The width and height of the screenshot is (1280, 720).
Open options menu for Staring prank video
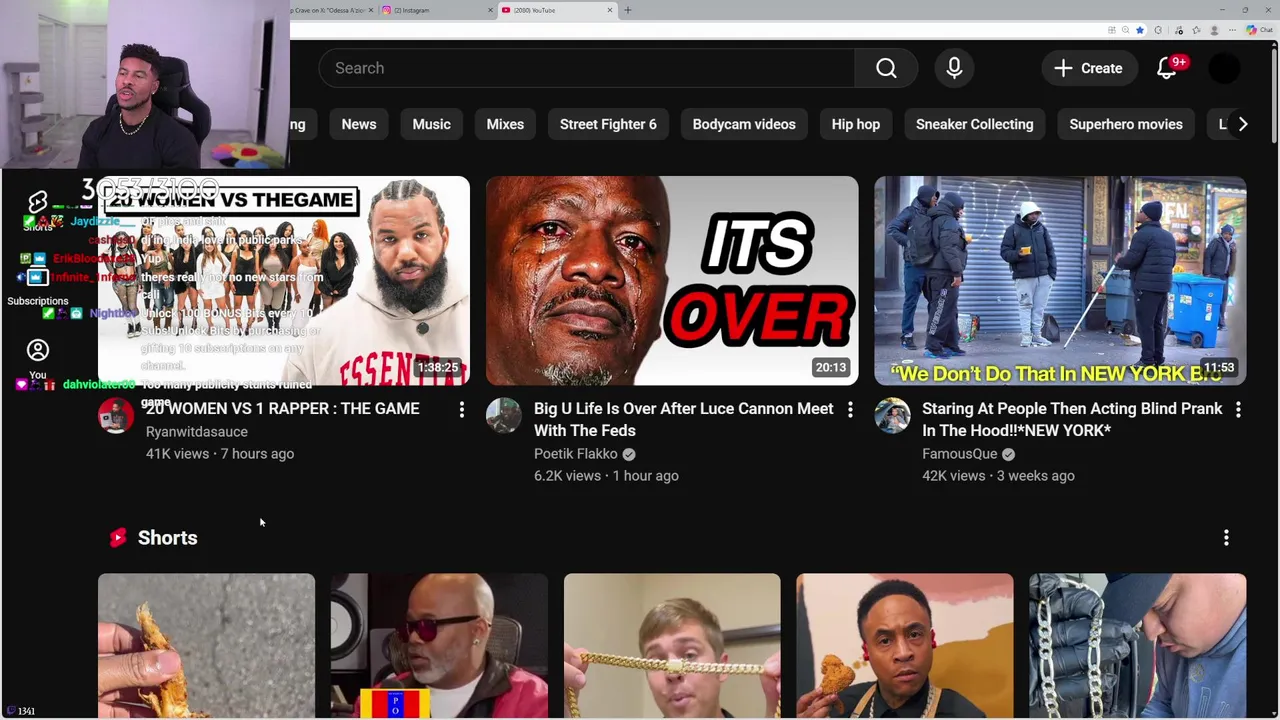[1238, 409]
